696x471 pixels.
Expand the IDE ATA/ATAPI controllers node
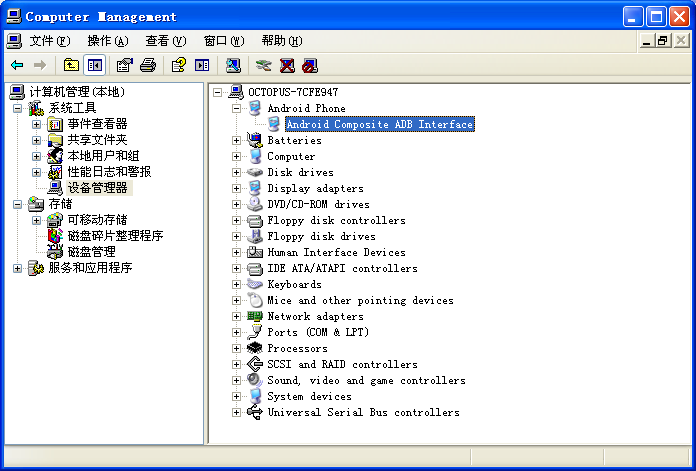pyautogui.click(x=236, y=268)
